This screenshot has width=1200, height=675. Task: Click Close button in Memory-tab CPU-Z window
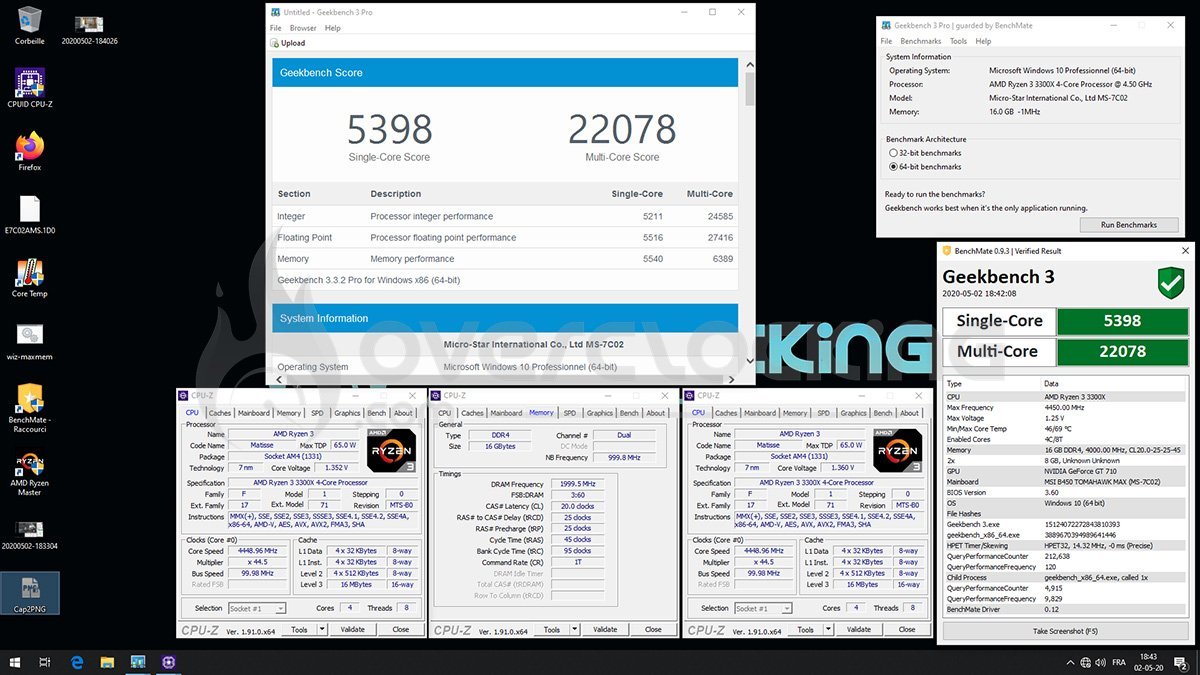coord(653,630)
